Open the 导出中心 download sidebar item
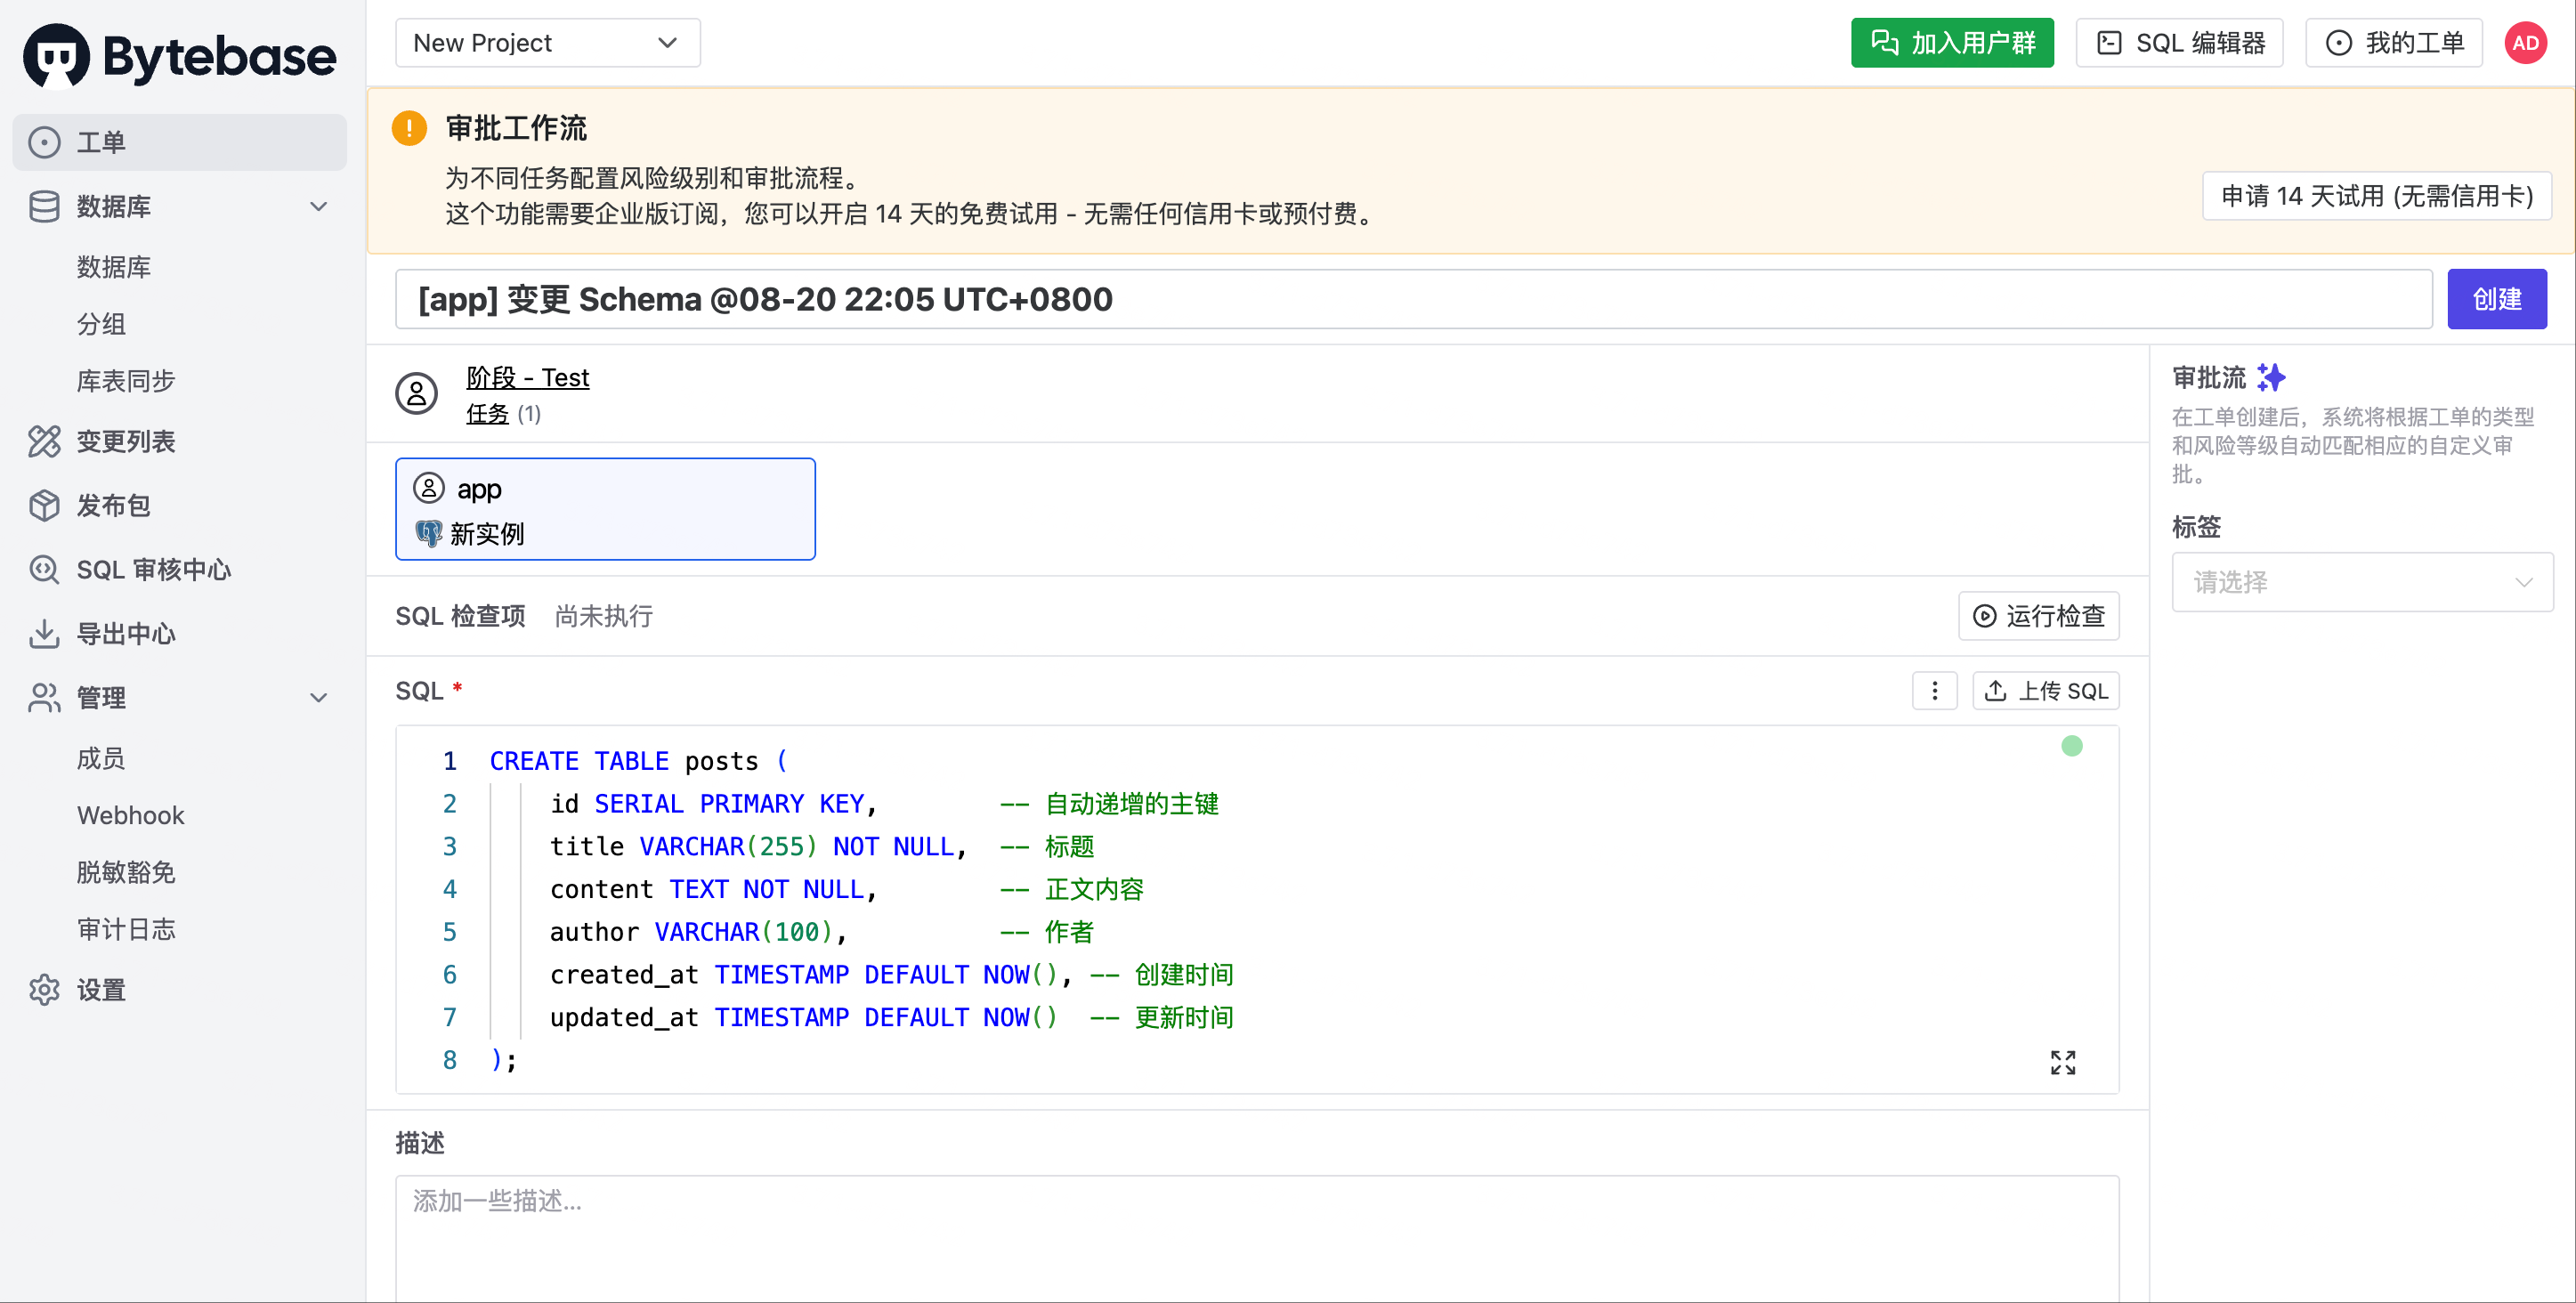The image size is (2576, 1303). click(x=180, y=633)
